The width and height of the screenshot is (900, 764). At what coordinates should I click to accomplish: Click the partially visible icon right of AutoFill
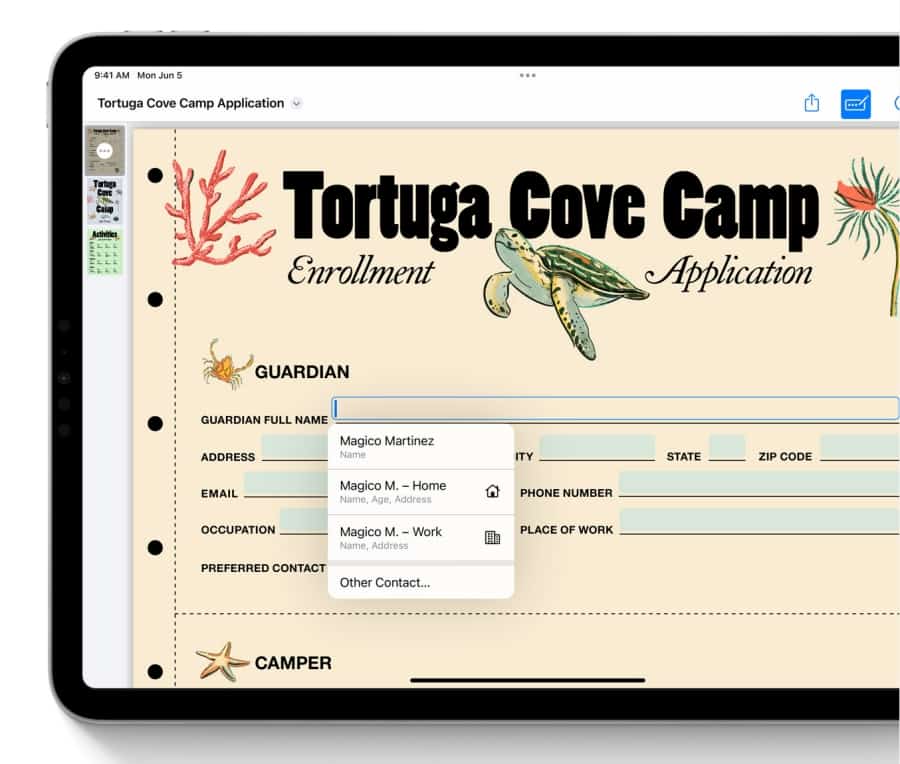pos(895,104)
